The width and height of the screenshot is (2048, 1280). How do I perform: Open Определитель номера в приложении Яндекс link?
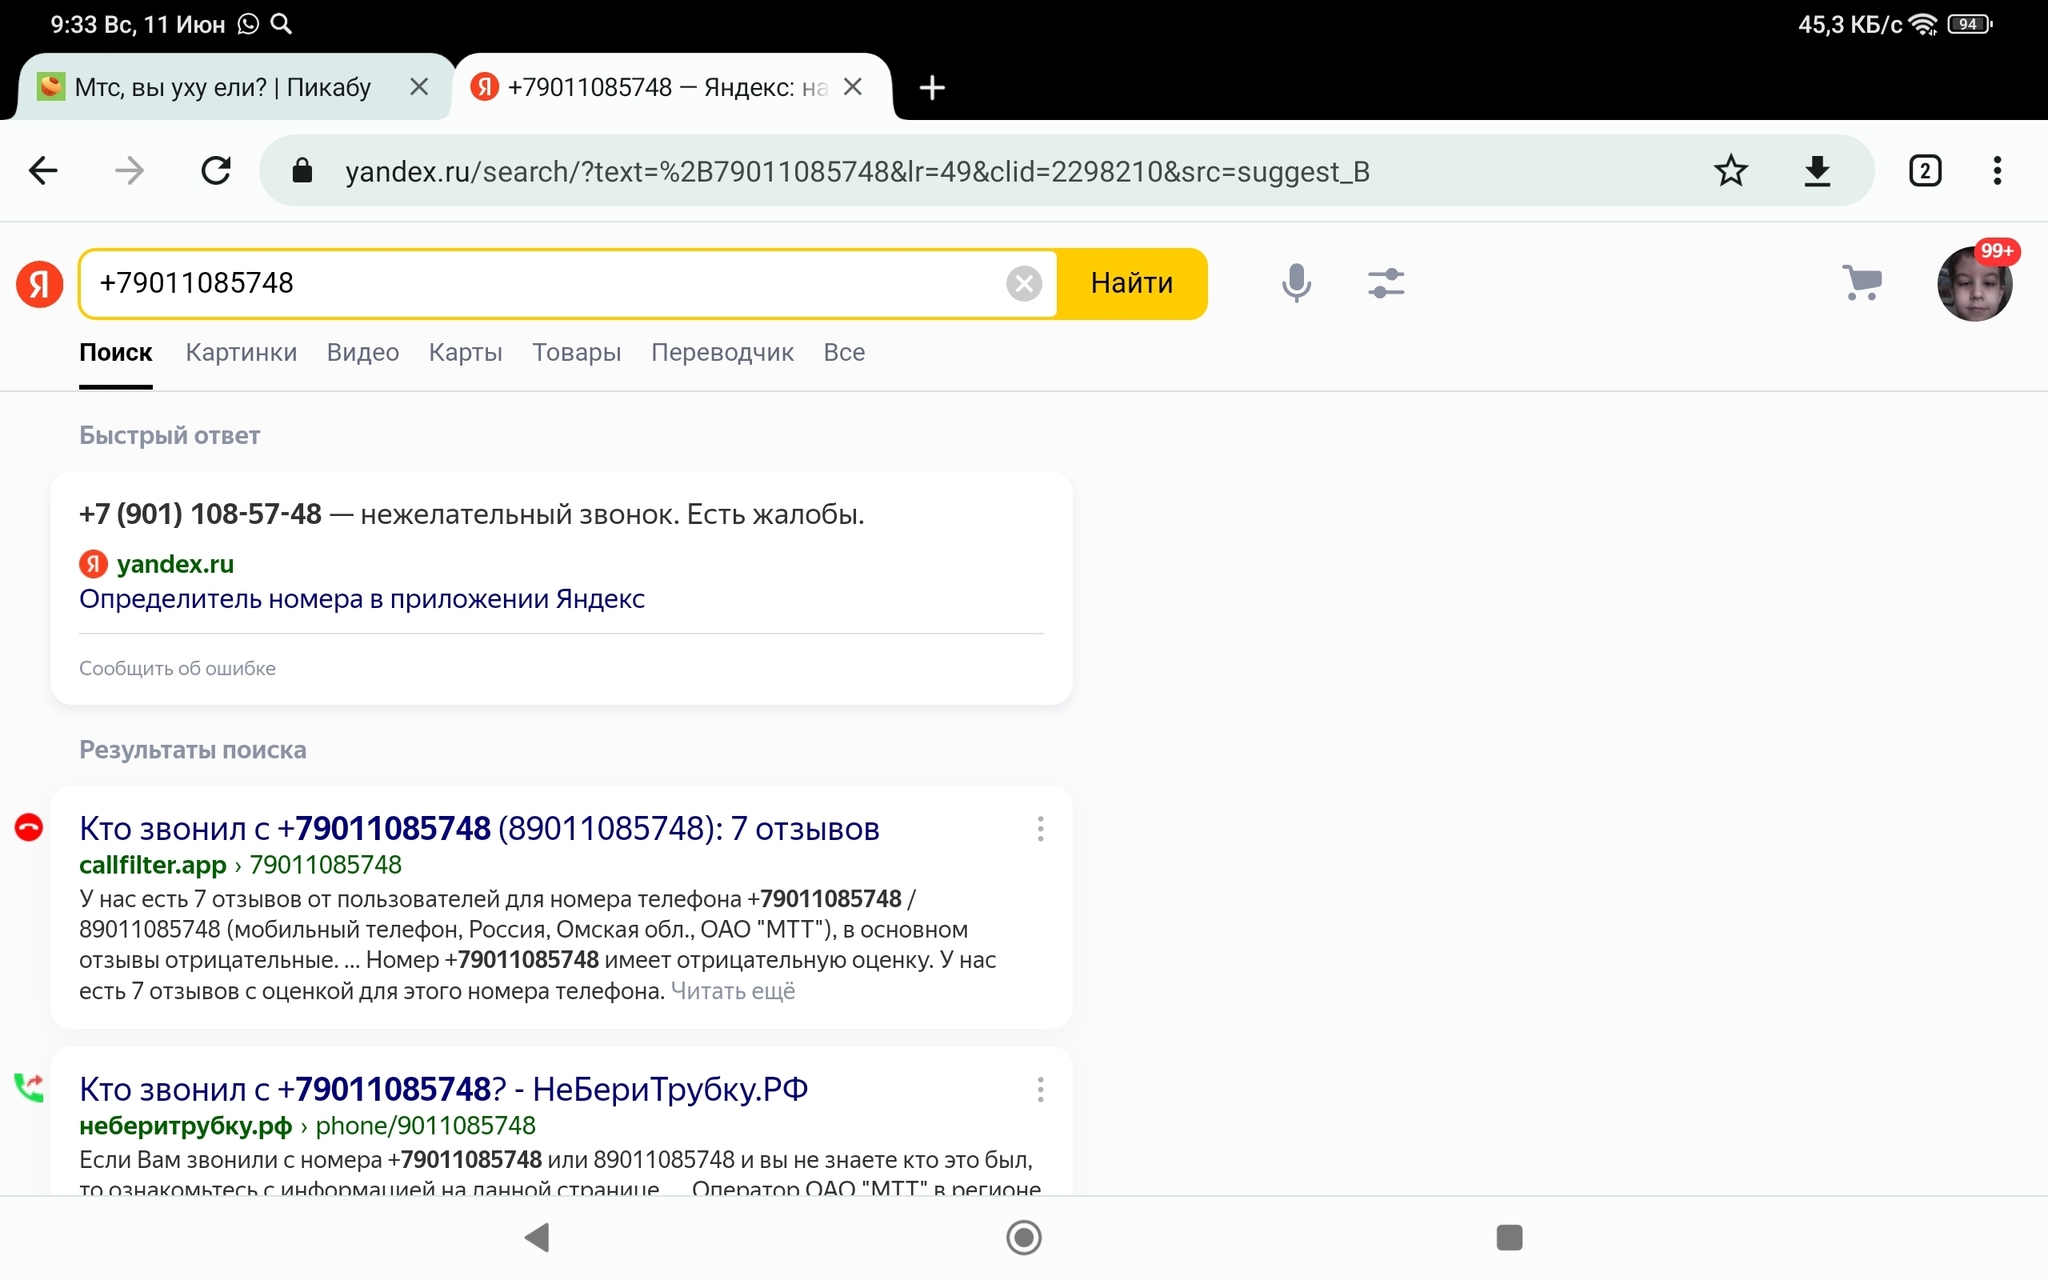point(362,599)
